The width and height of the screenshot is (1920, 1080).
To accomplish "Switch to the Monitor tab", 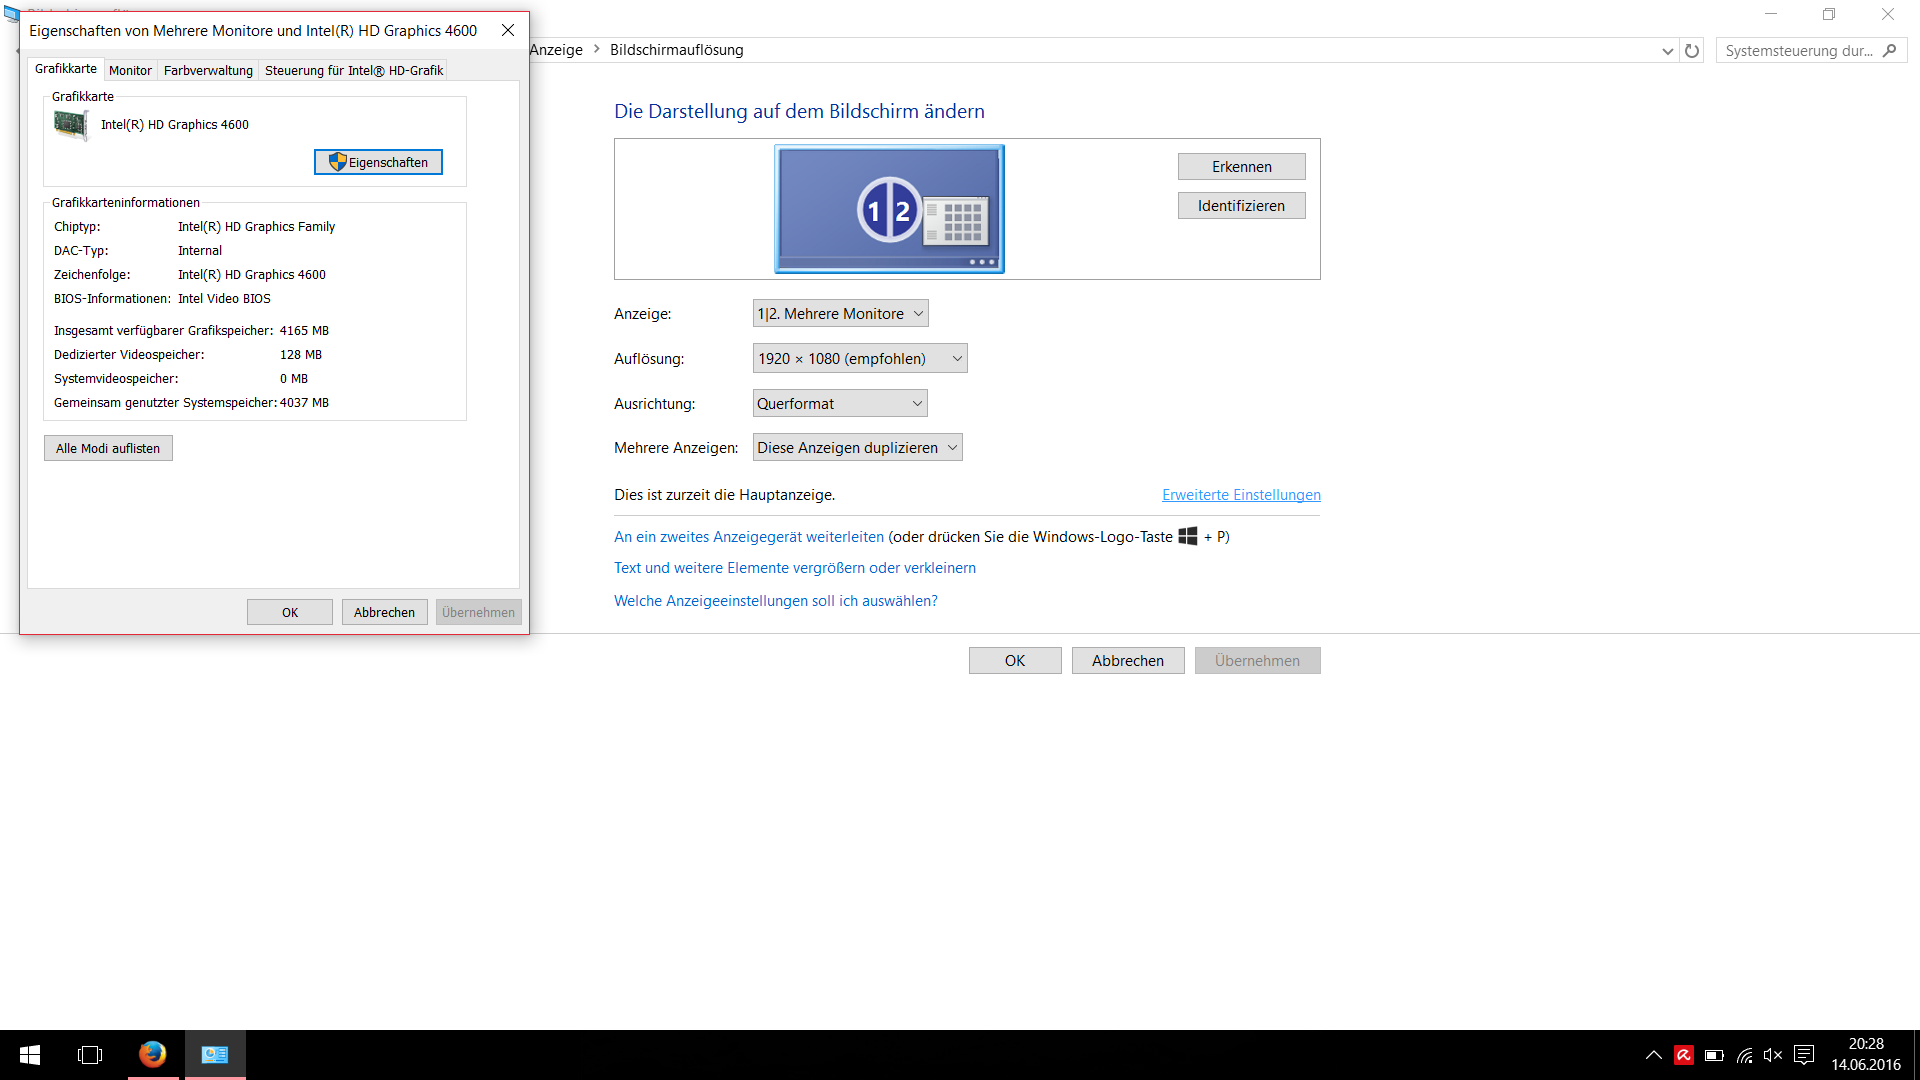I will [x=130, y=70].
